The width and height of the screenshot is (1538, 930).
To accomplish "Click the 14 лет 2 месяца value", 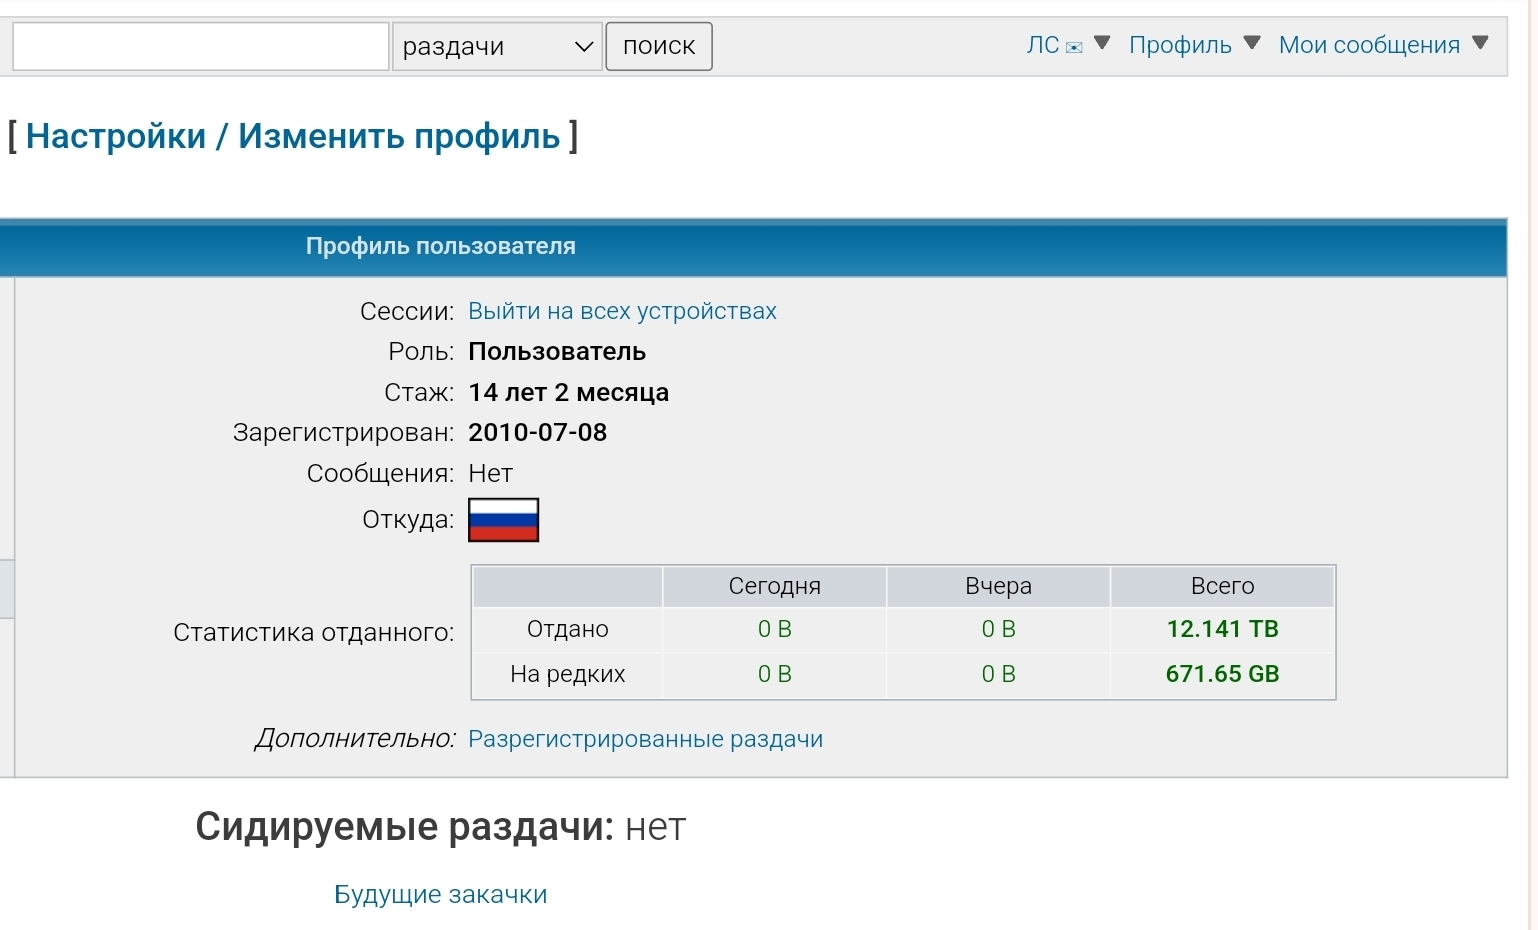I will pyautogui.click(x=569, y=392).
